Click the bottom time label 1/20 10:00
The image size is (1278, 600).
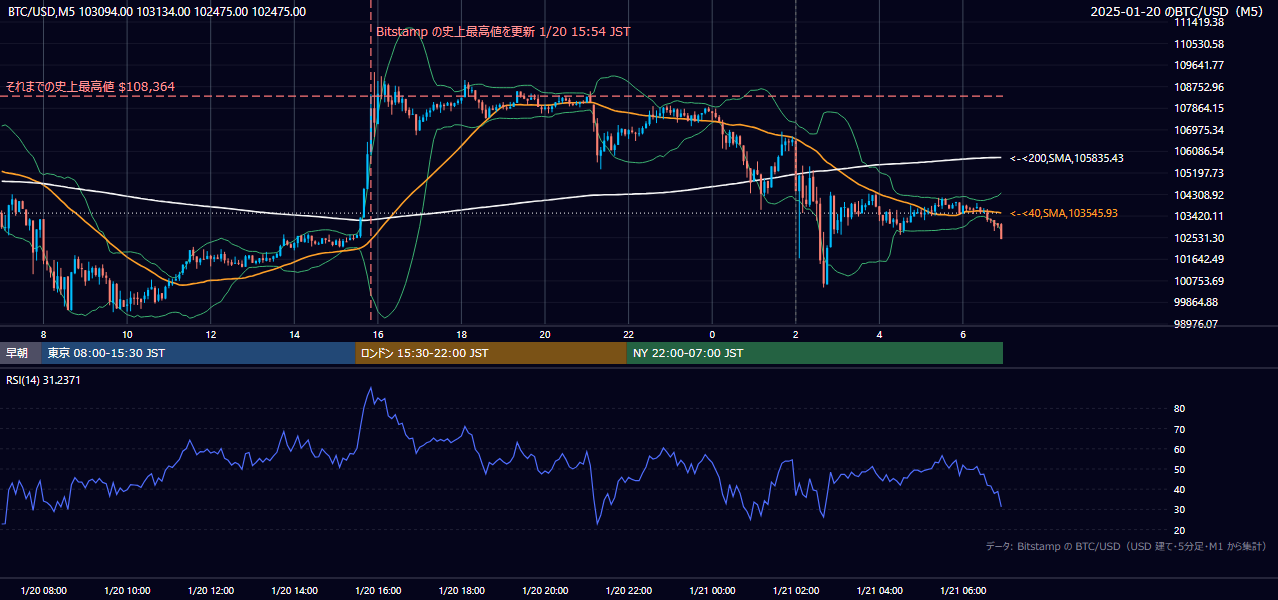(x=127, y=591)
